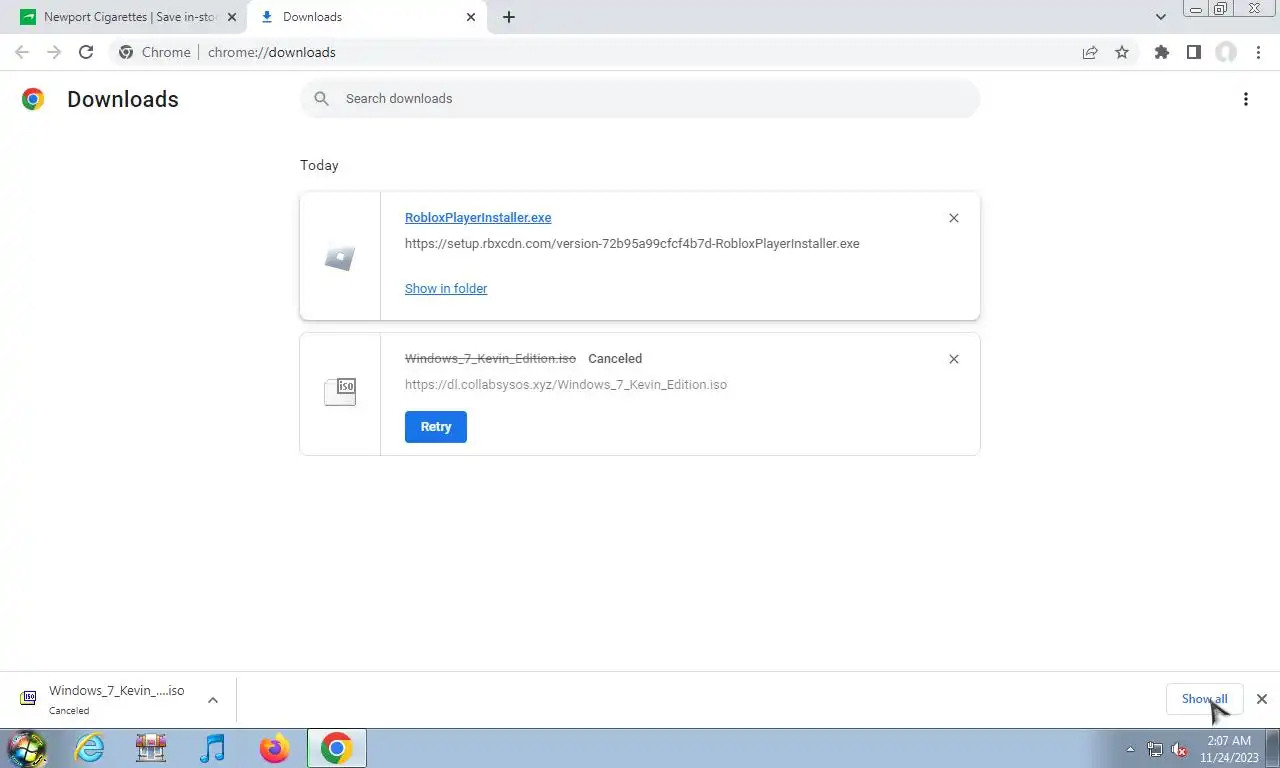Viewport: 1280px width, 768px height.
Task: Remove Windows_7_Kevin_Edition.iso from the list
Action: [953, 359]
